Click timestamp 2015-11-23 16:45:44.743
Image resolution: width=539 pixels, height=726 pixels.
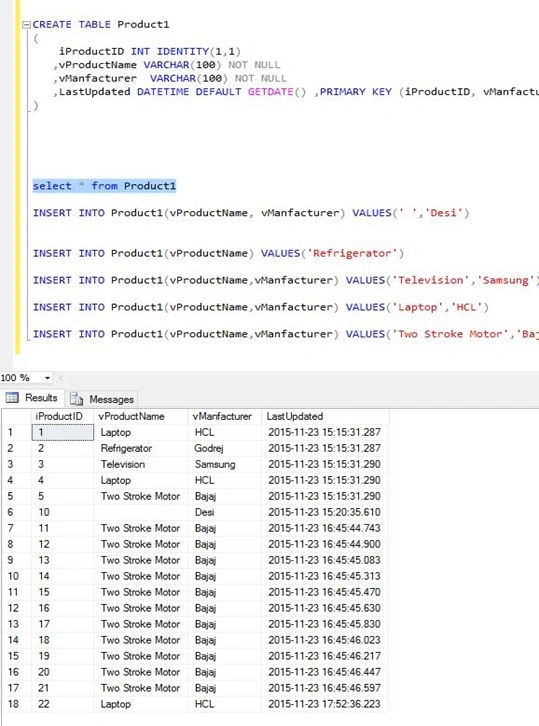324,528
